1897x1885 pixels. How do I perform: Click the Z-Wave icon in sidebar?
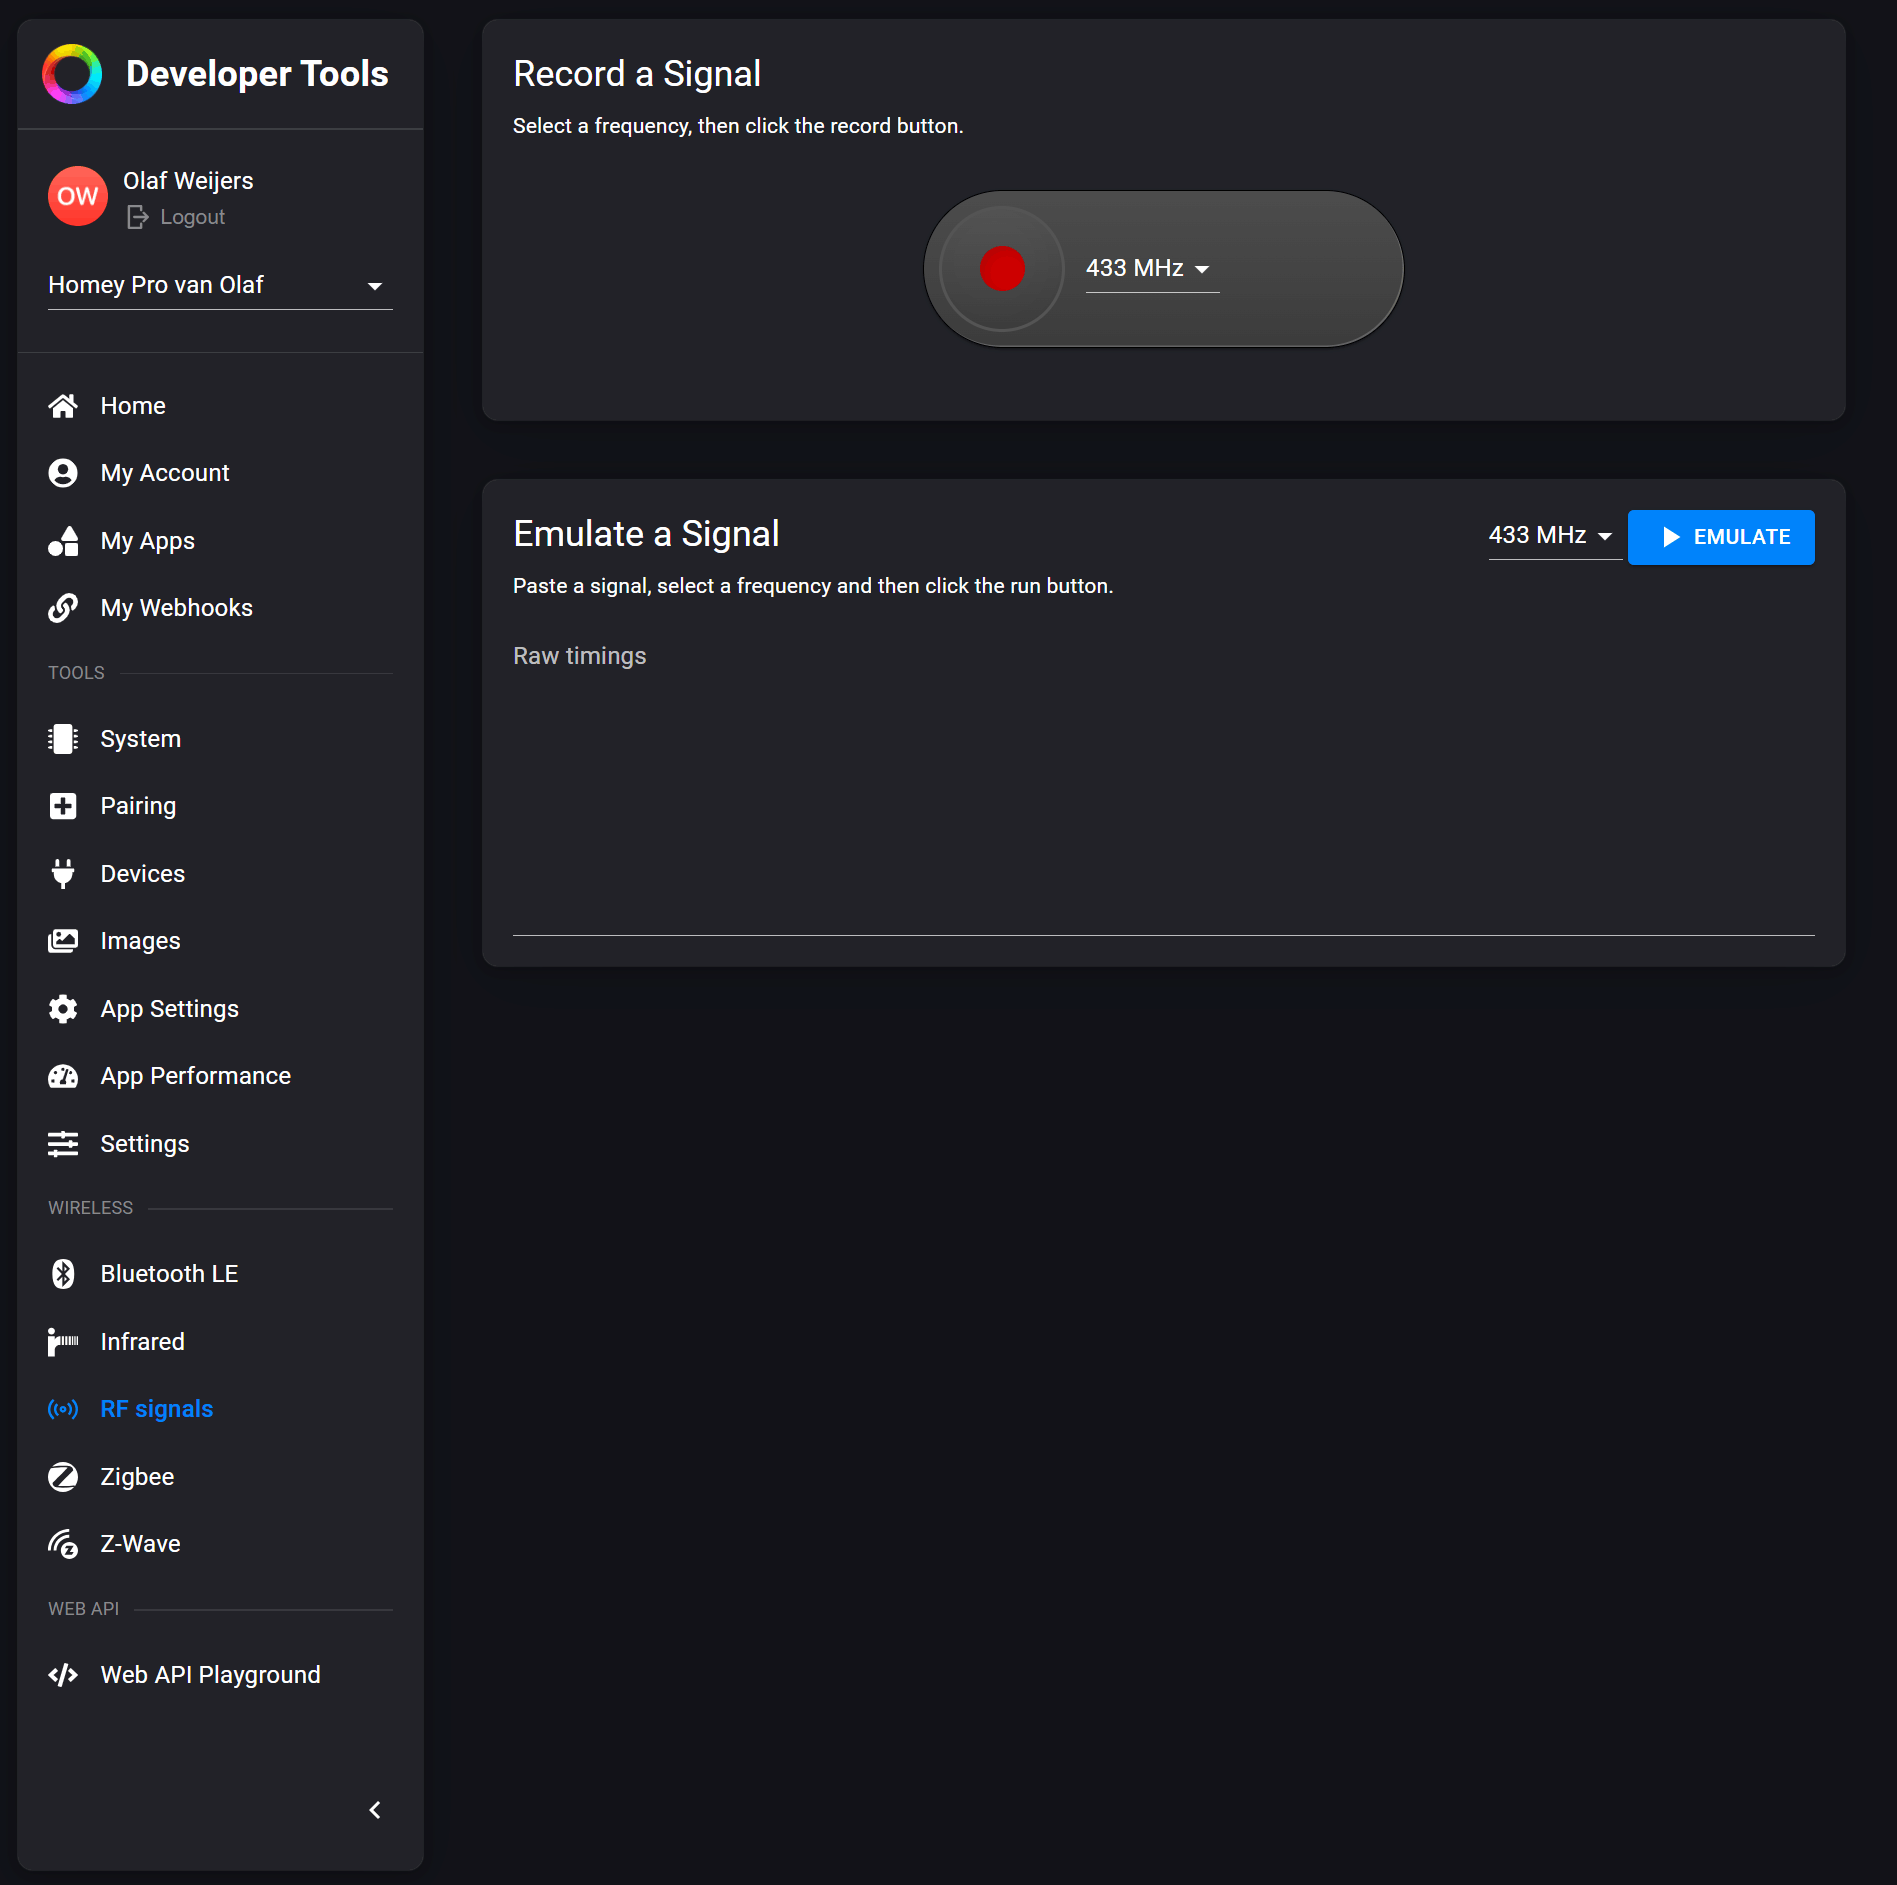tap(63, 1544)
